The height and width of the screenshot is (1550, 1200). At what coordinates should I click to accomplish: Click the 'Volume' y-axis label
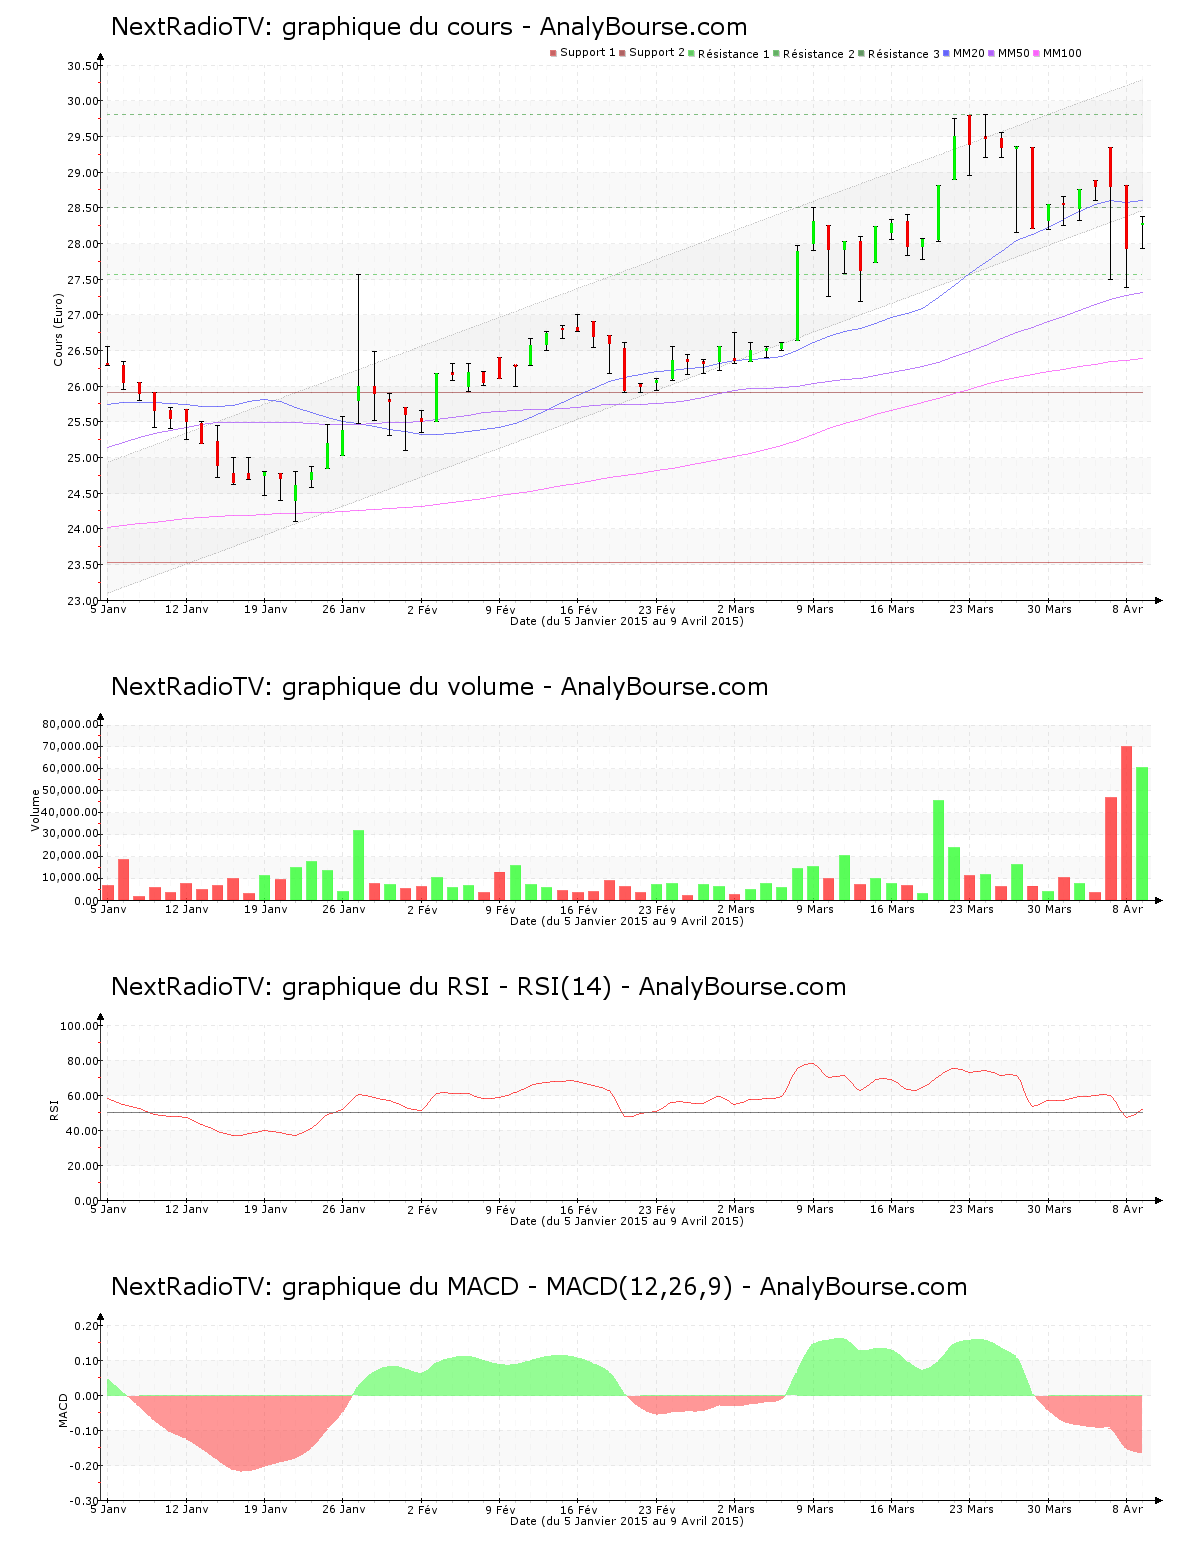pyautogui.click(x=36, y=810)
